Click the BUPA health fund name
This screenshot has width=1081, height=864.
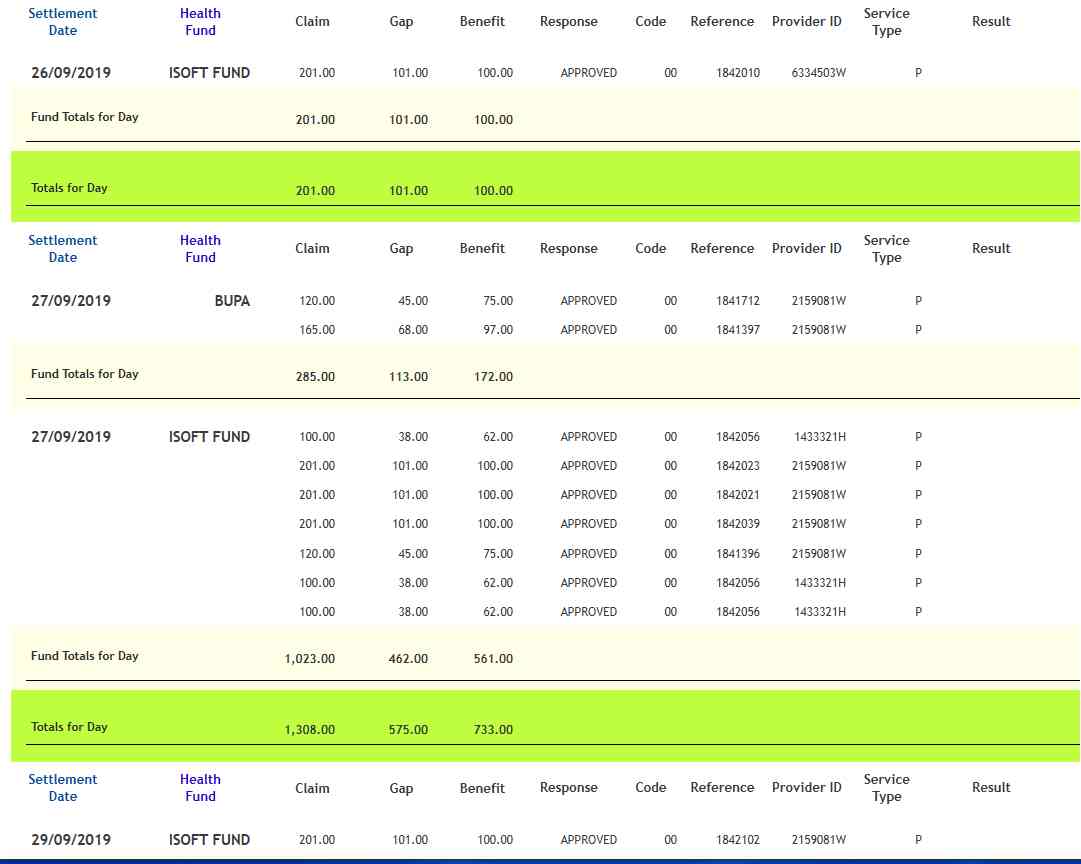232,301
